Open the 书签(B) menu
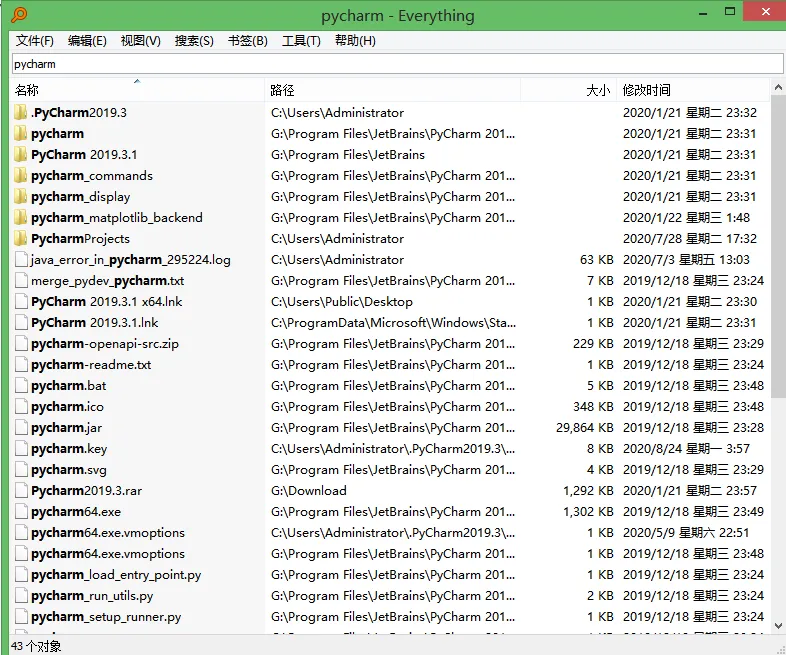Viewport: 786px width, 655px height. coord(248,41)
